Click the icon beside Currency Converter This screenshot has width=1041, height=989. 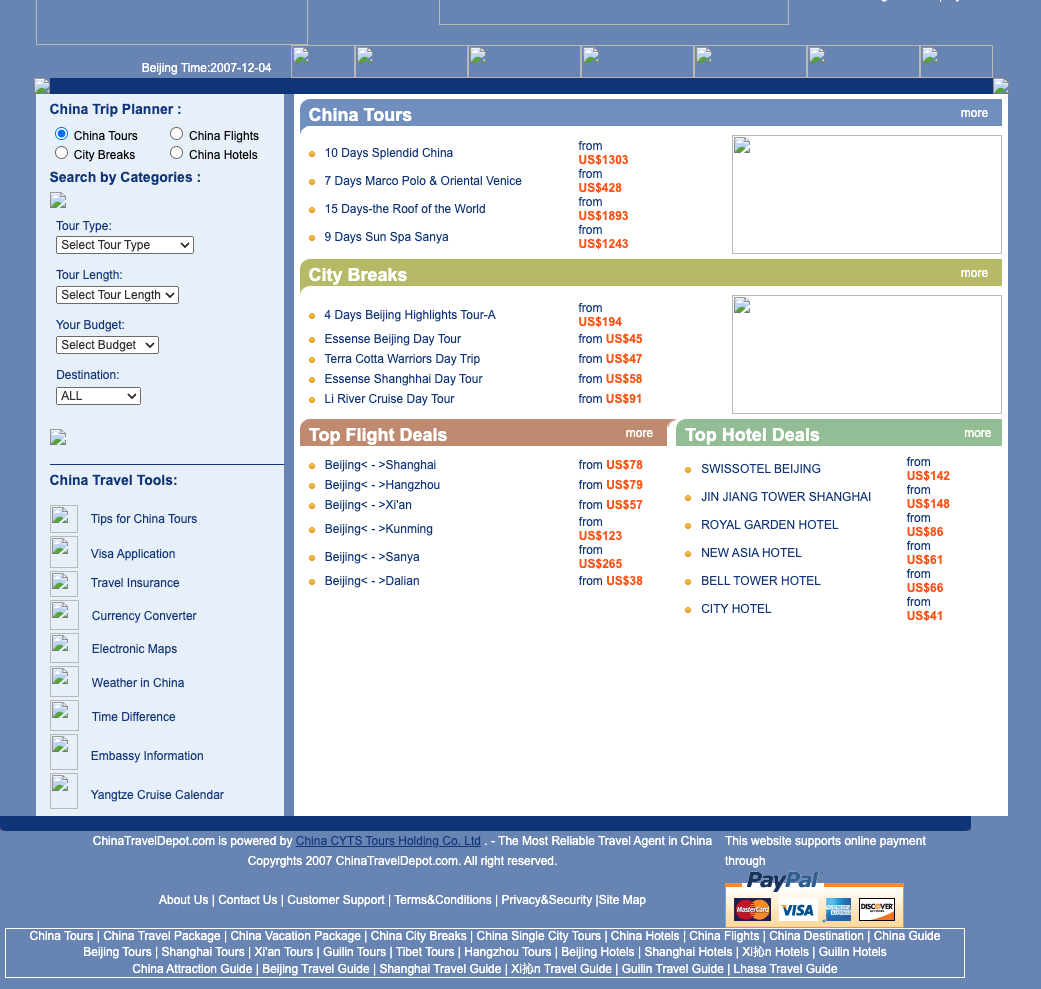(x=64, y=615)
